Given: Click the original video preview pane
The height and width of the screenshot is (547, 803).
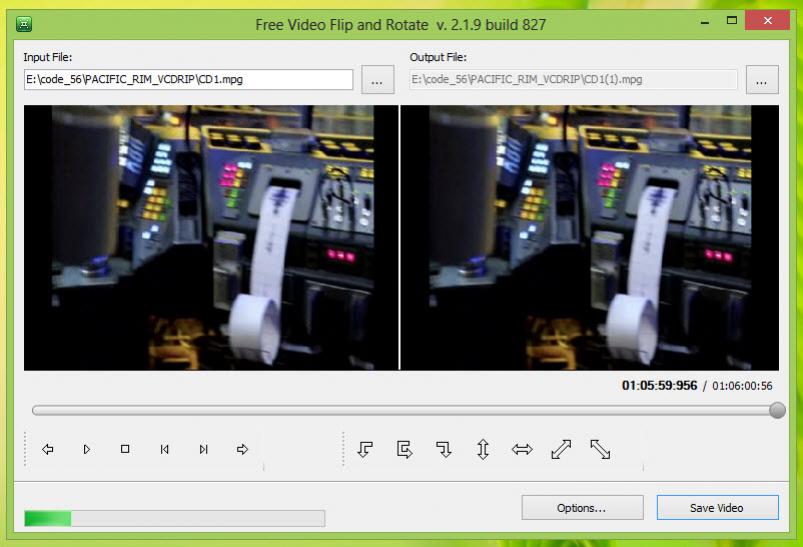Looking at the screenshot, I should (211, 238).
